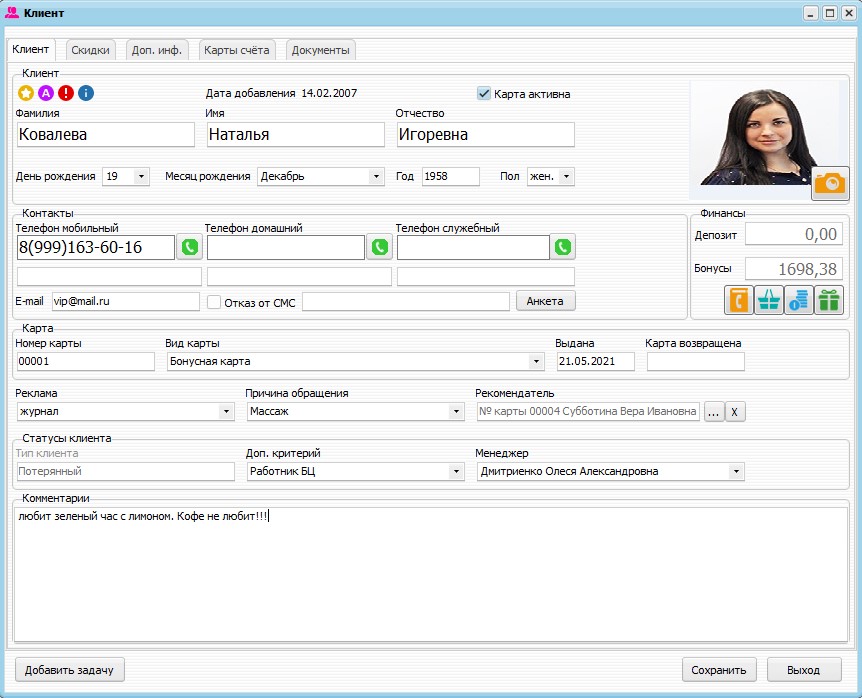Image resolution: width=862 pixels, height=698 pixels.
Task: Click into the E-mail input field
Action: pos(125,301)
